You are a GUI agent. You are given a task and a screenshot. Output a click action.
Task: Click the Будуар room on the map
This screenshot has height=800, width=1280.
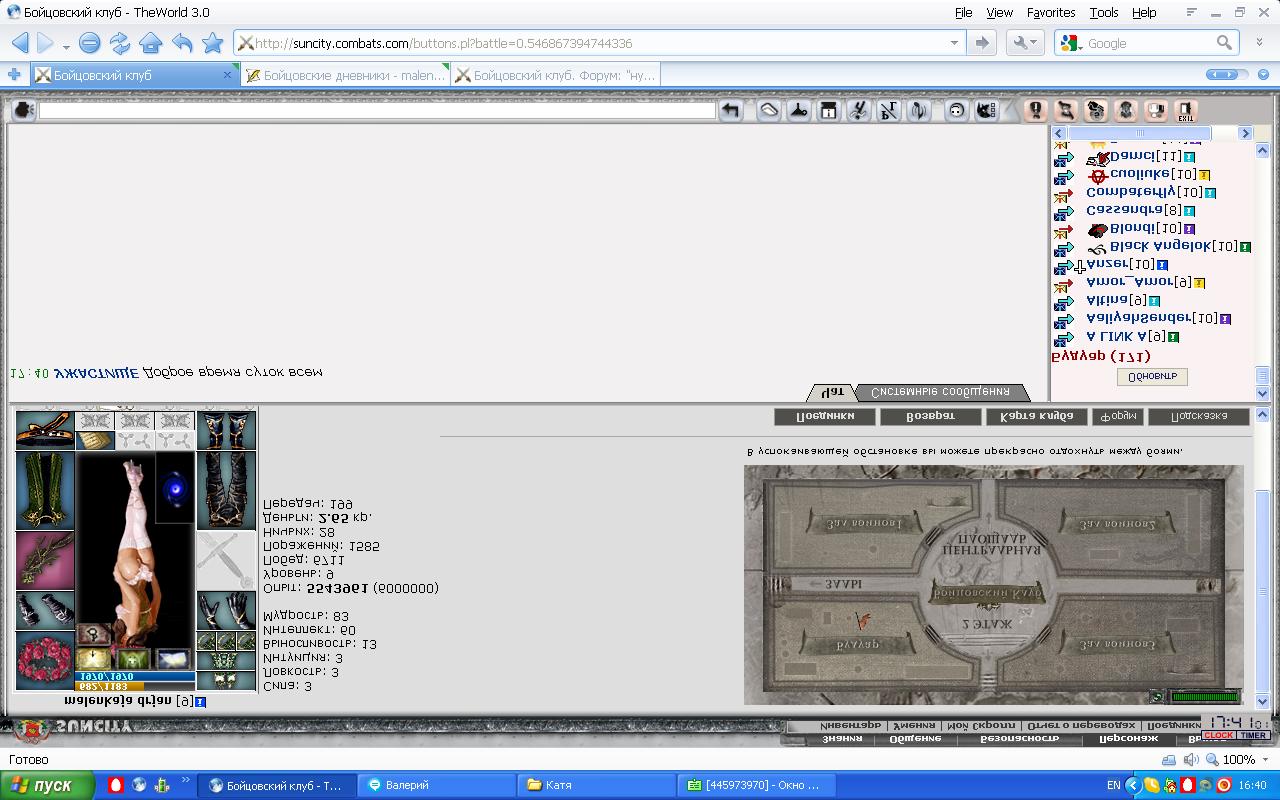(857, 645)
